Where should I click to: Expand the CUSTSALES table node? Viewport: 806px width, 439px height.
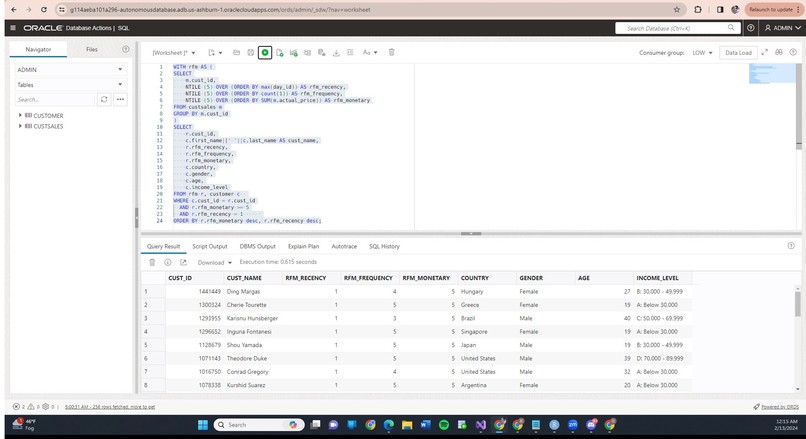click(20, 126)
